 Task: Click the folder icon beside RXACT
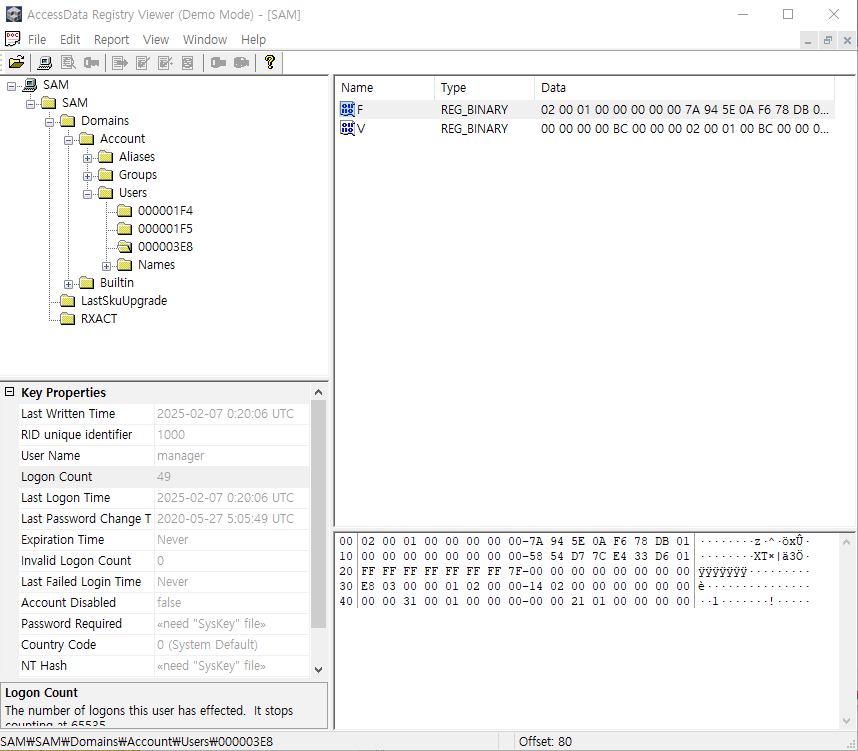(x=68, y=319)
